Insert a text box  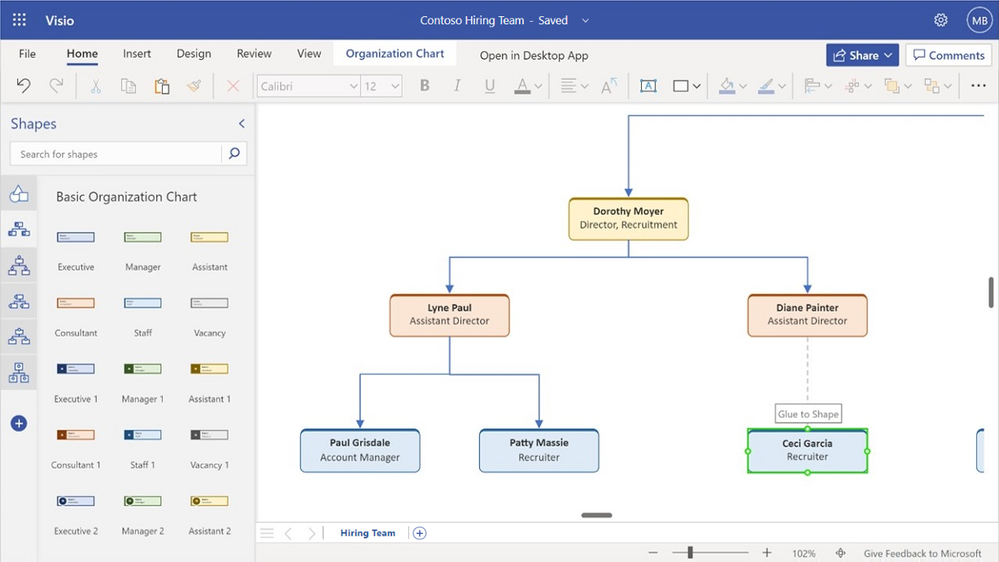(x=648, y=86)
